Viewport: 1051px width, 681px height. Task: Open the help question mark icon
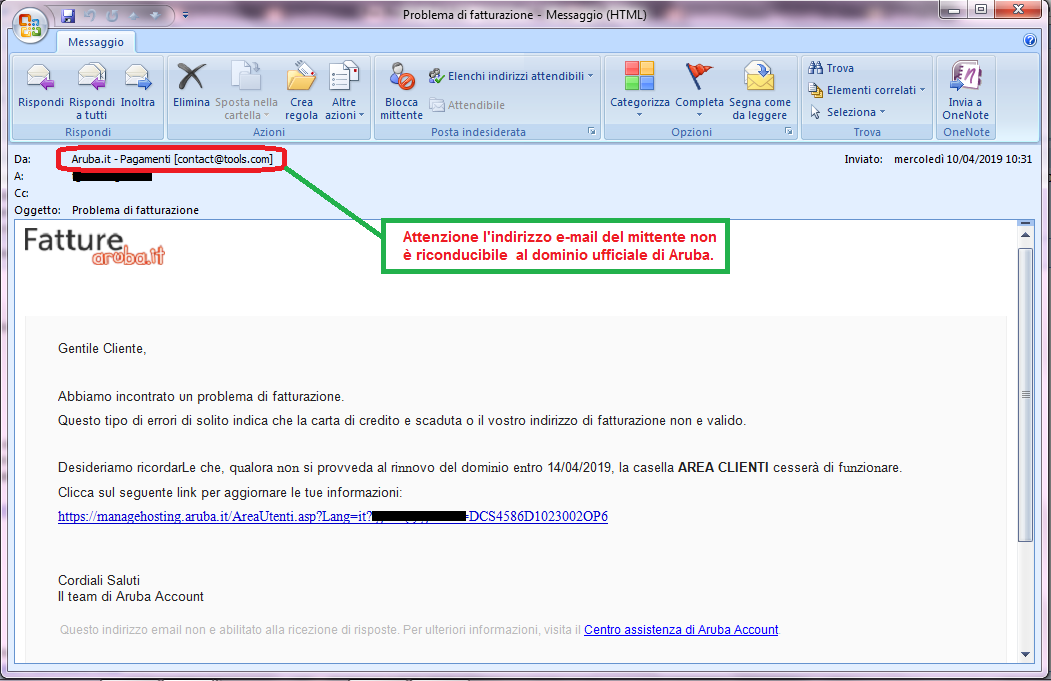(x=1030, y=40)
